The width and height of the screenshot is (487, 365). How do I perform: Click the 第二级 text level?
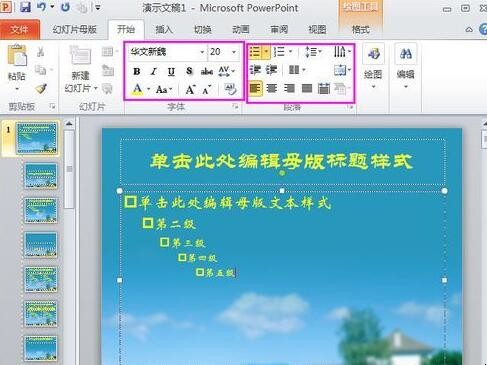coord(176,224)
